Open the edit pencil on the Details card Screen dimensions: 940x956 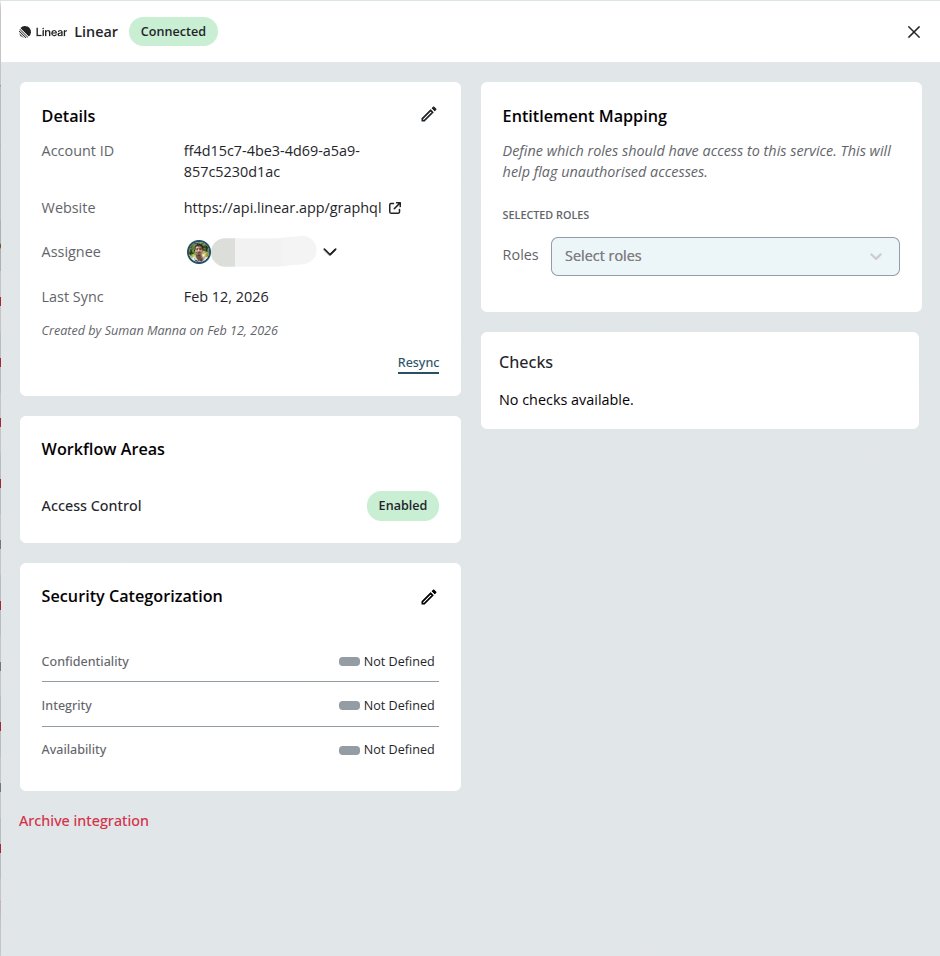(429, 114)
